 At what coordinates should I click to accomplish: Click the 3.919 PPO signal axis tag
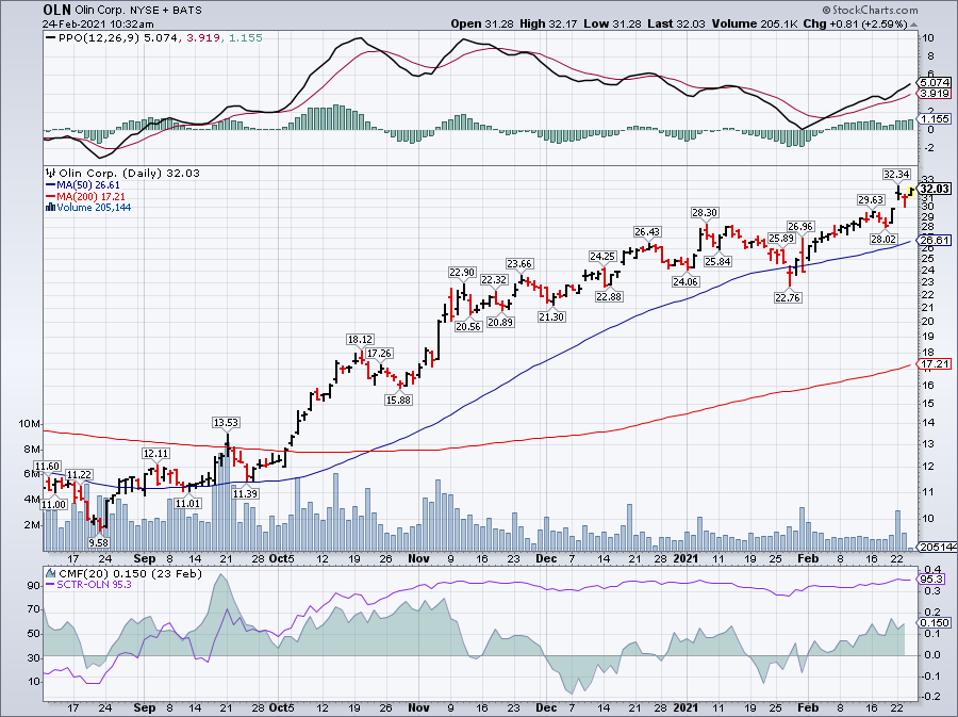935,93
